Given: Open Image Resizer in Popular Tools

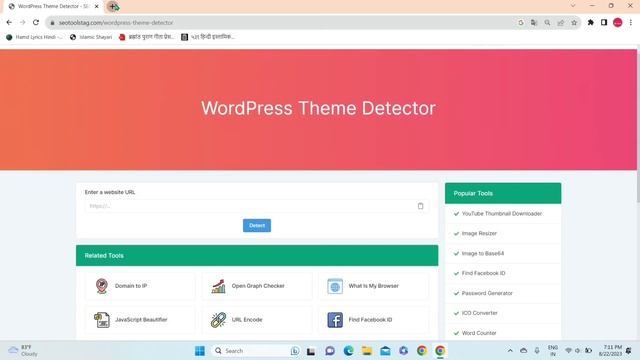Looking at the screenshot, I should [479, 233].
